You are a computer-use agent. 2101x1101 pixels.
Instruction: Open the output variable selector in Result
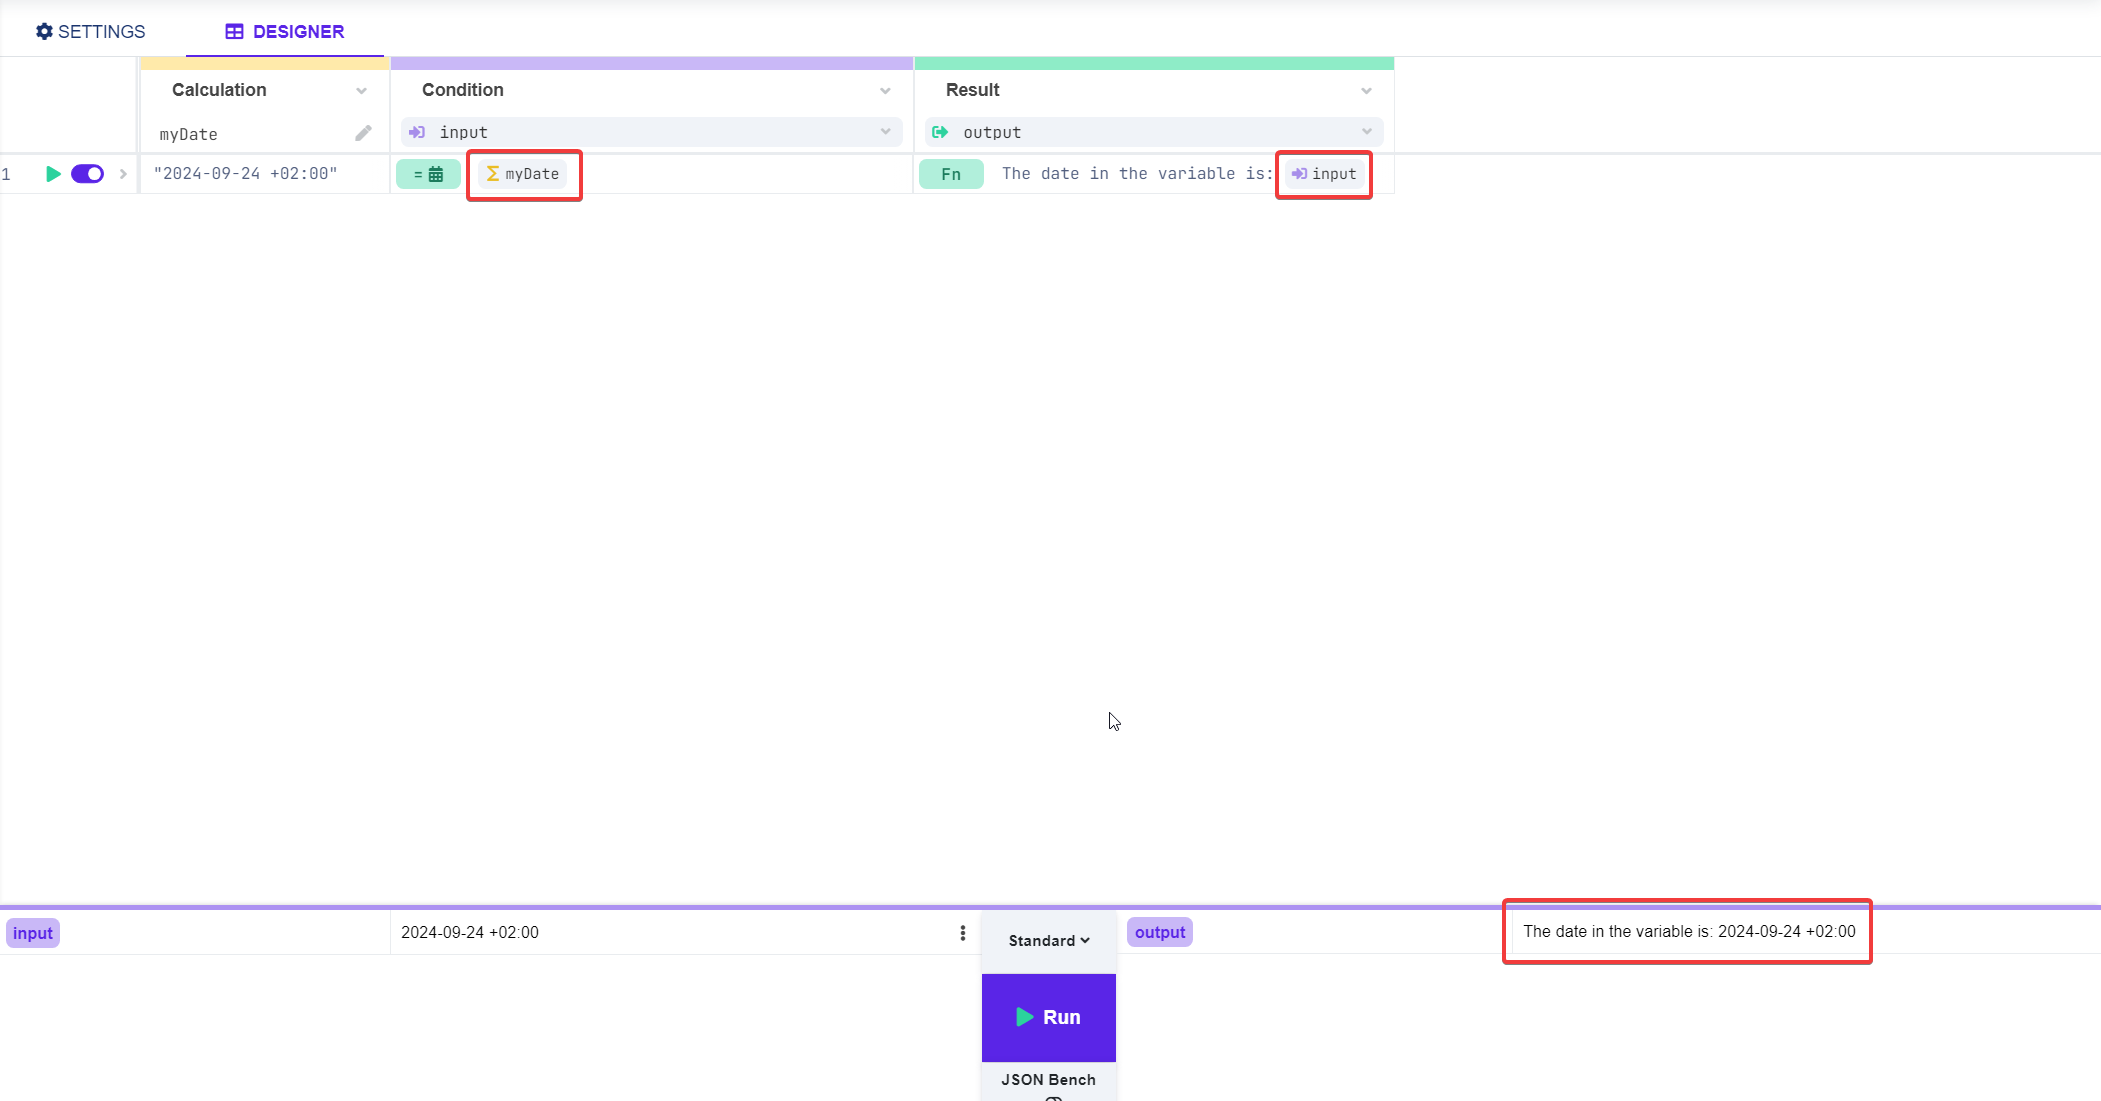pyautogui.click(x=1153, y=132)
